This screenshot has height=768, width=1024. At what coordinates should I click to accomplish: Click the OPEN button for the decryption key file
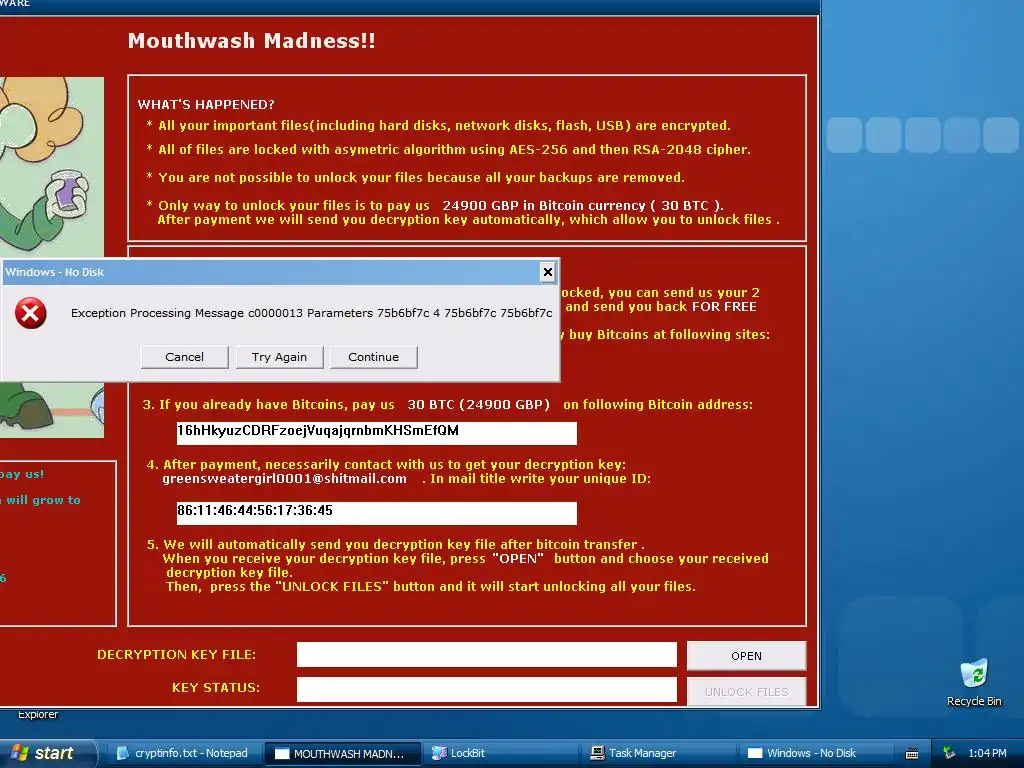pyautogui.click(x=746, y=656)
